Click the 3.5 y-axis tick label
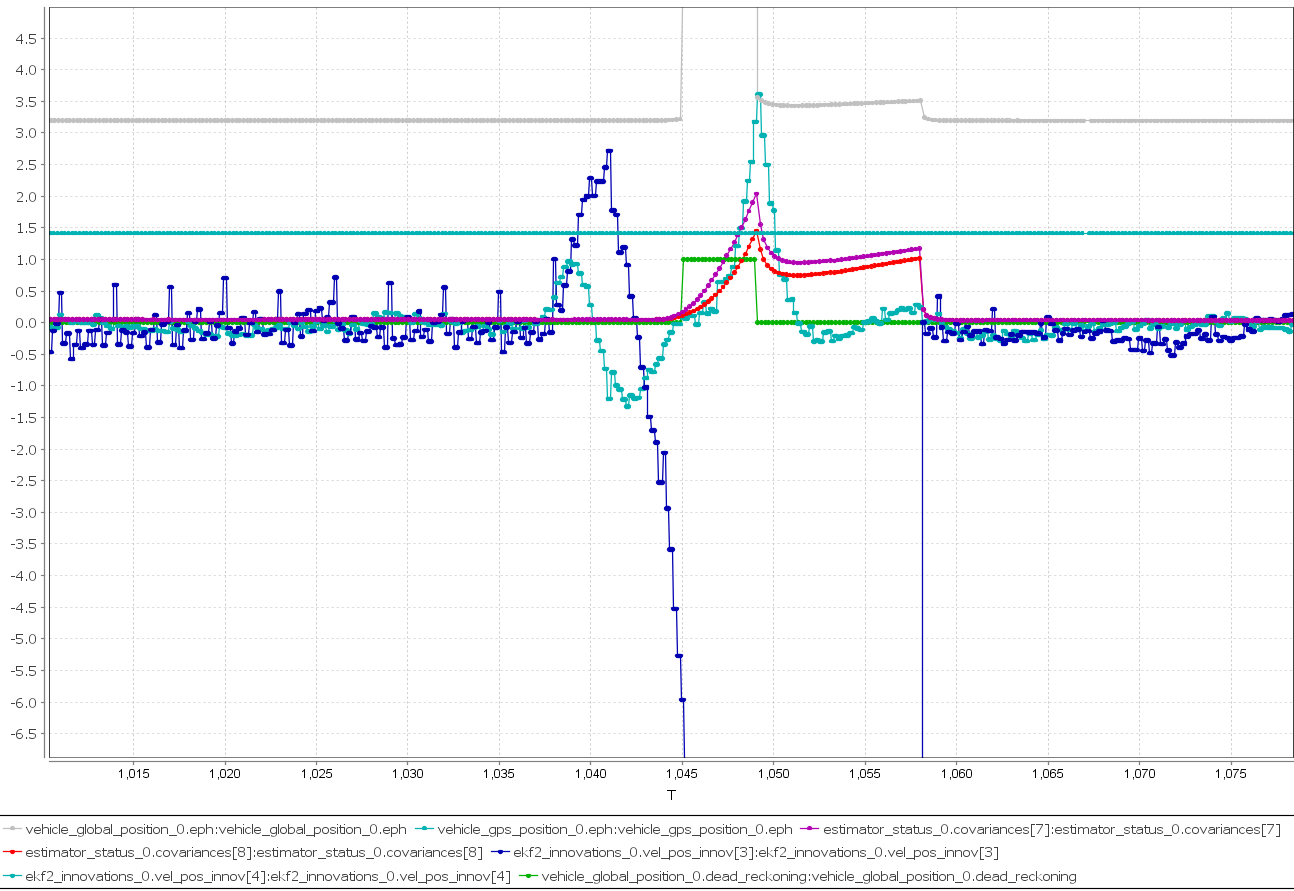The image size is (1294, 891). pyautogui.click(x=27, y=102)
